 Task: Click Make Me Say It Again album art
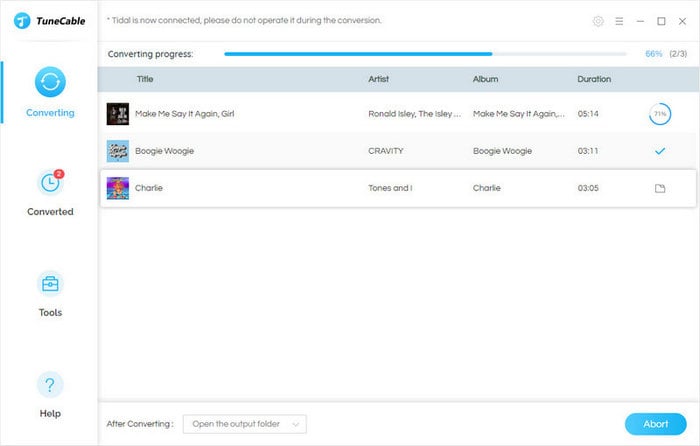click(118, 114)
